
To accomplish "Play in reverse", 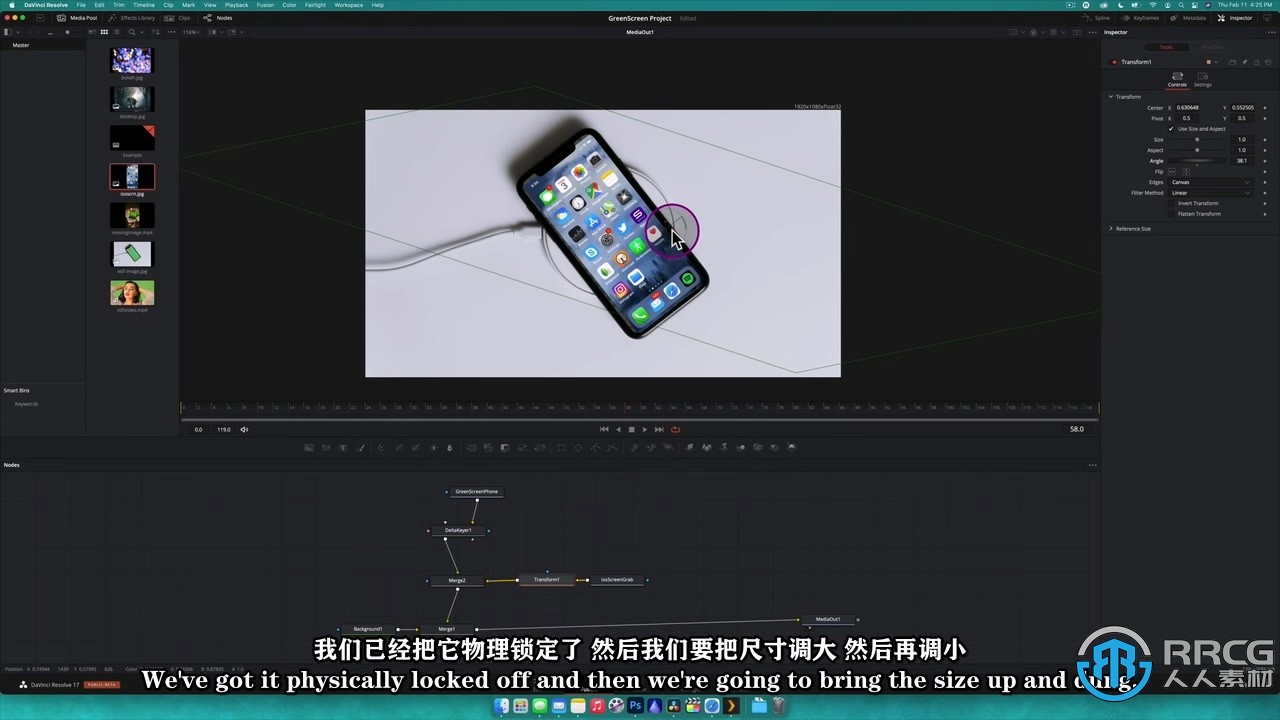I will [618, 429].
